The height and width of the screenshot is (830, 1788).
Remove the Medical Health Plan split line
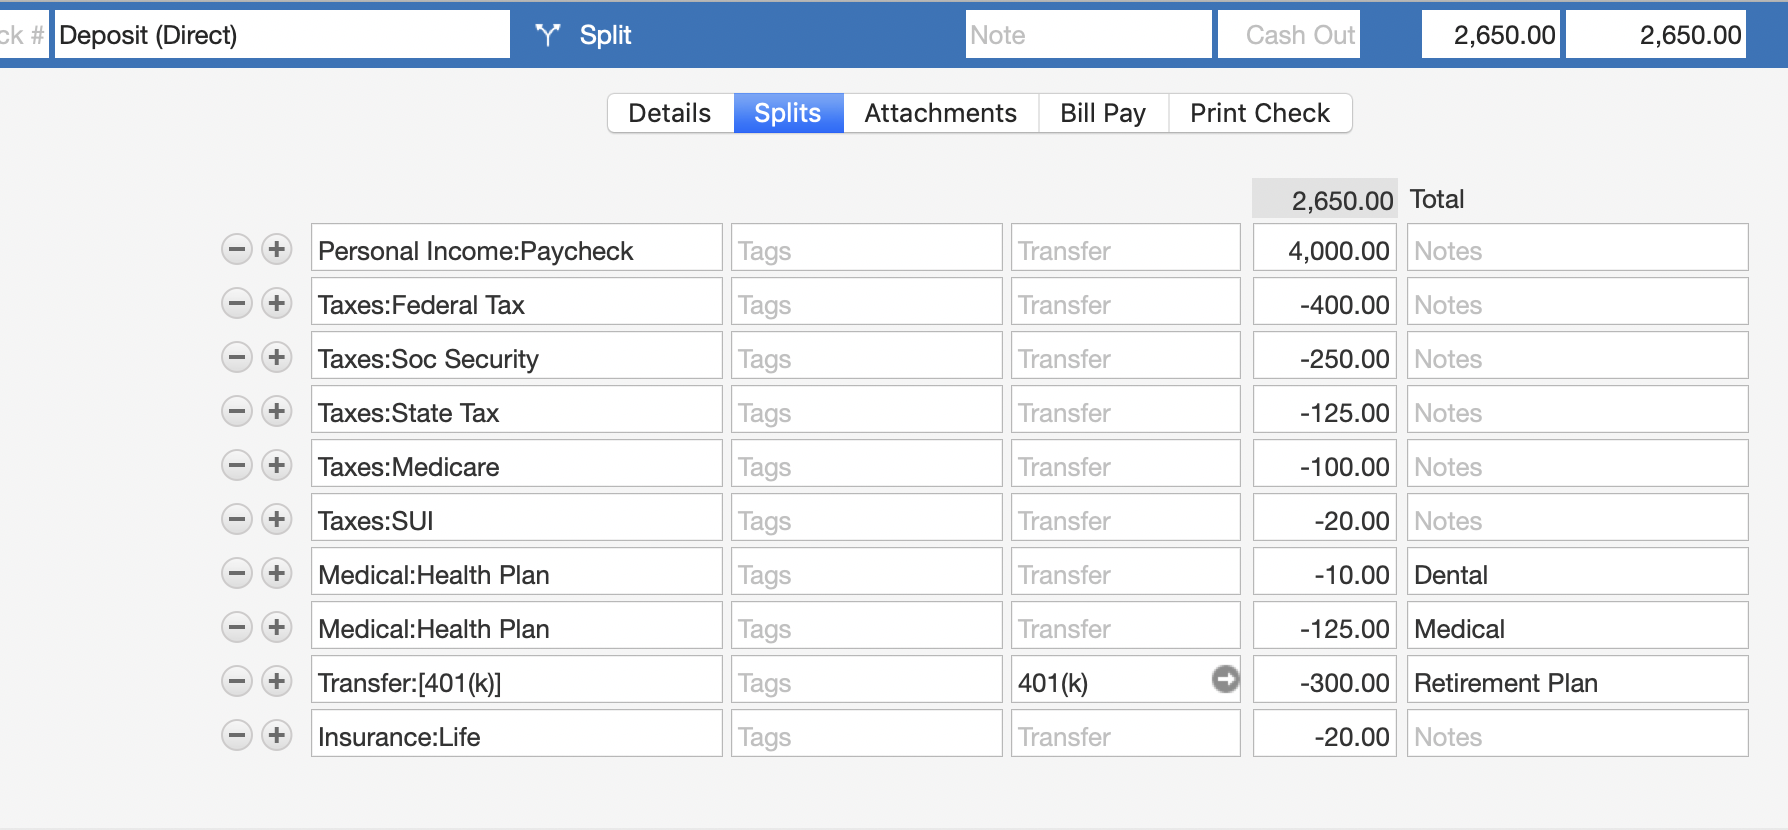pos(237,627)
